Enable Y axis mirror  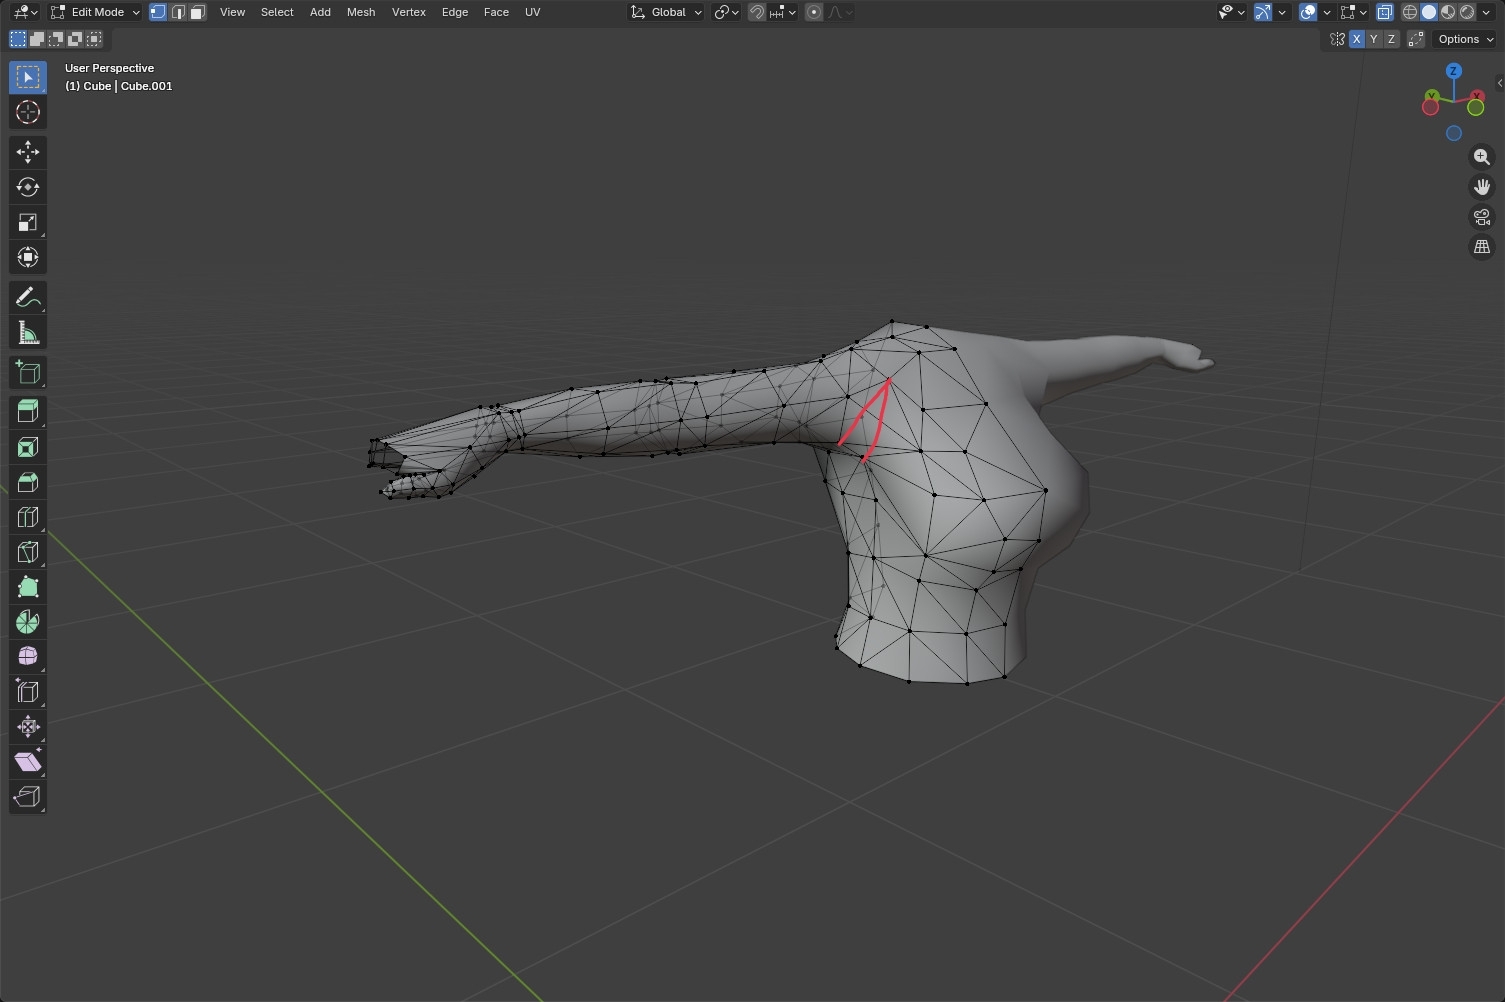tap(1373, 39)
